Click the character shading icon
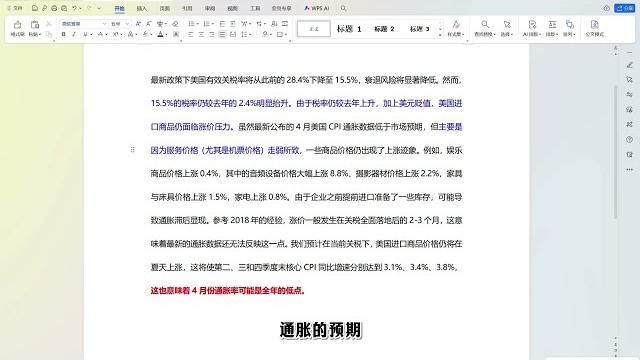Viewport: 640px width, 360px height. point(176,35)
